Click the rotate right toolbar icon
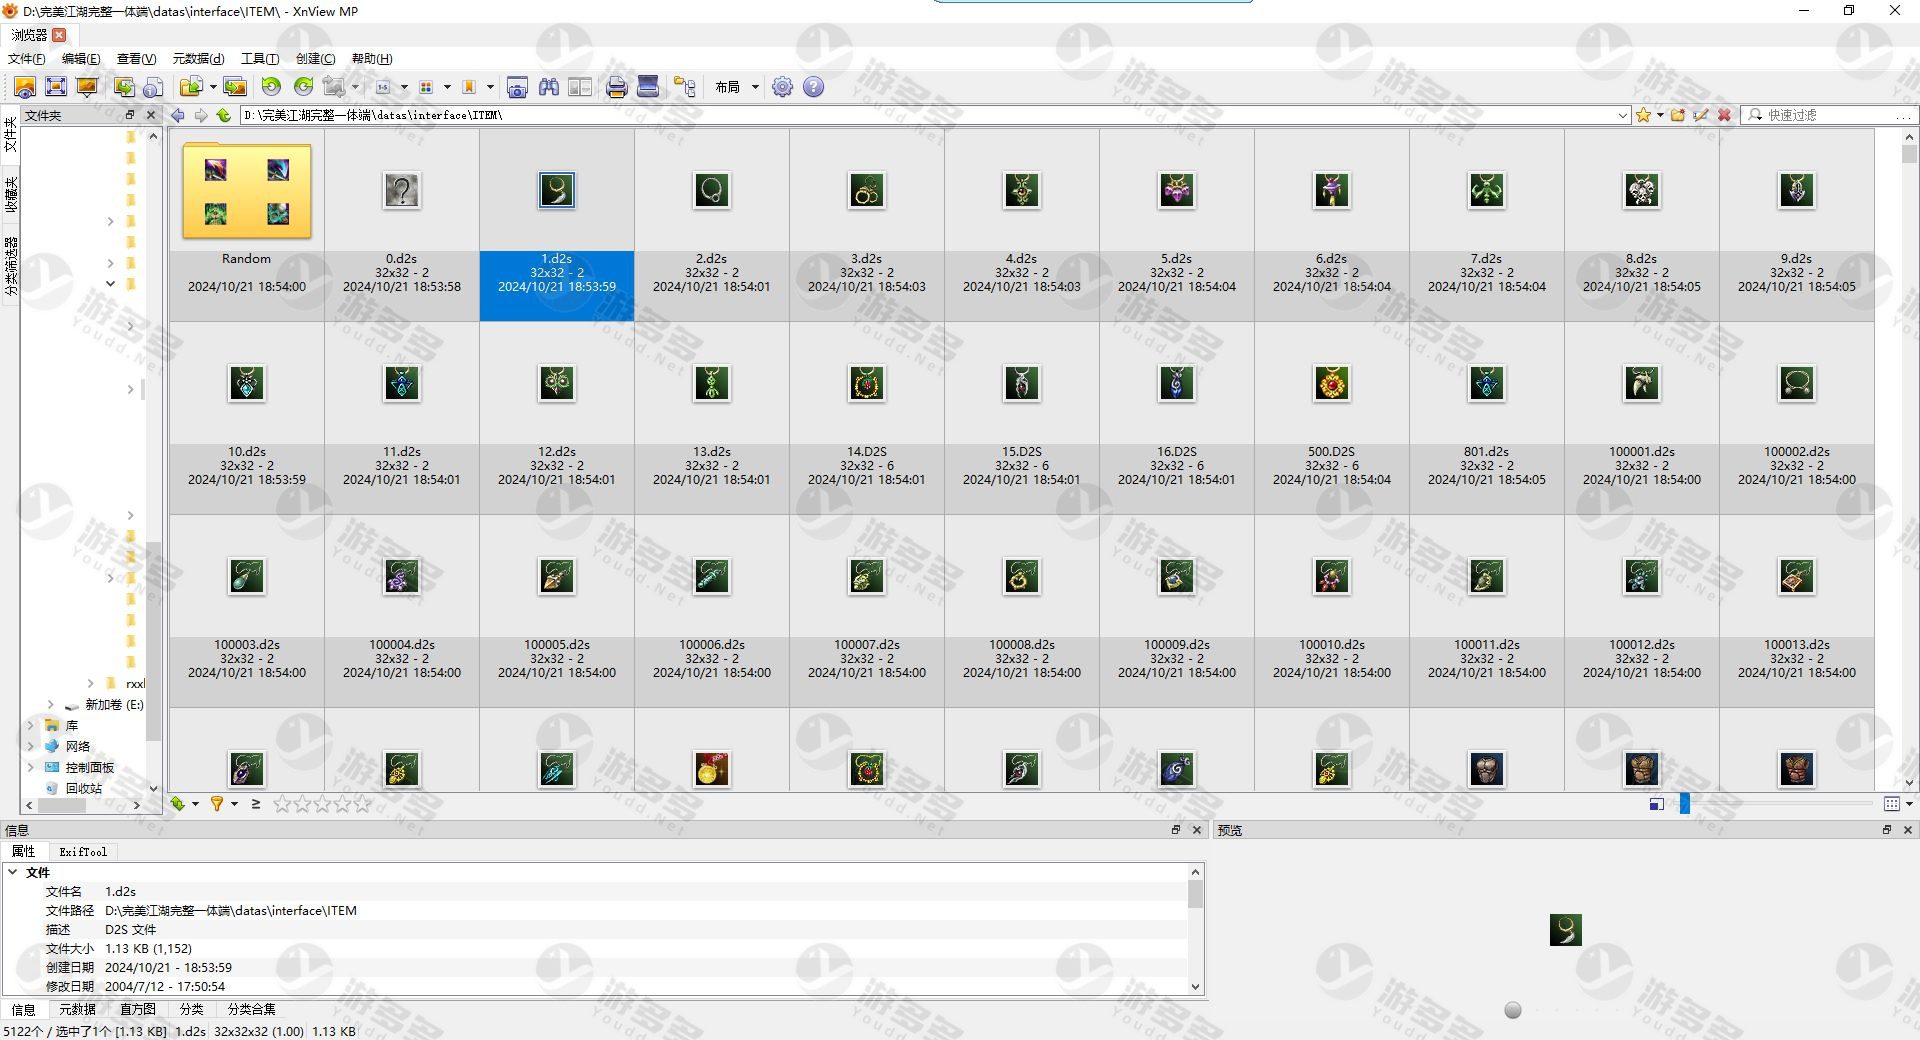 pyautogui.click(x=303, y=87)
